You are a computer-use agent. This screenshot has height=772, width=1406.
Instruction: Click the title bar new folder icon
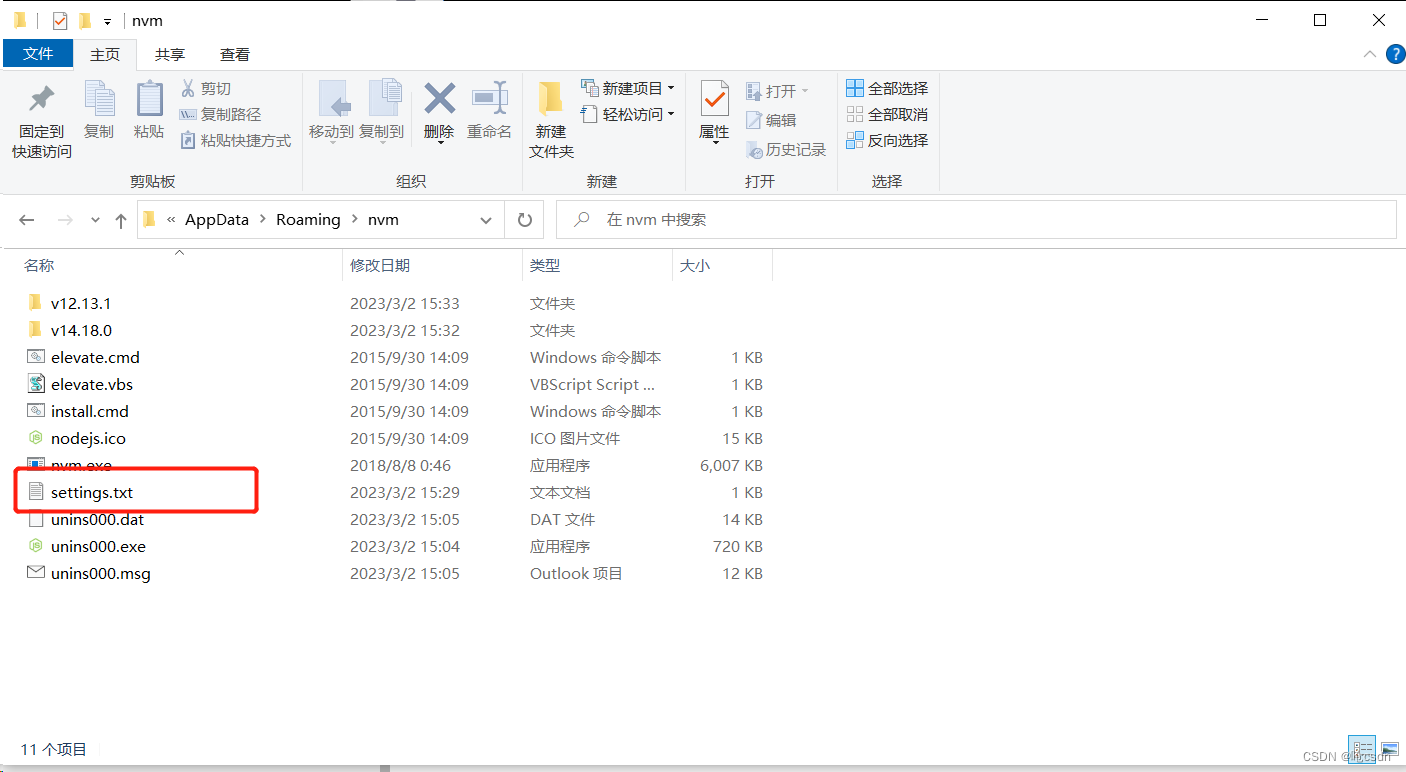pos(85,20)
